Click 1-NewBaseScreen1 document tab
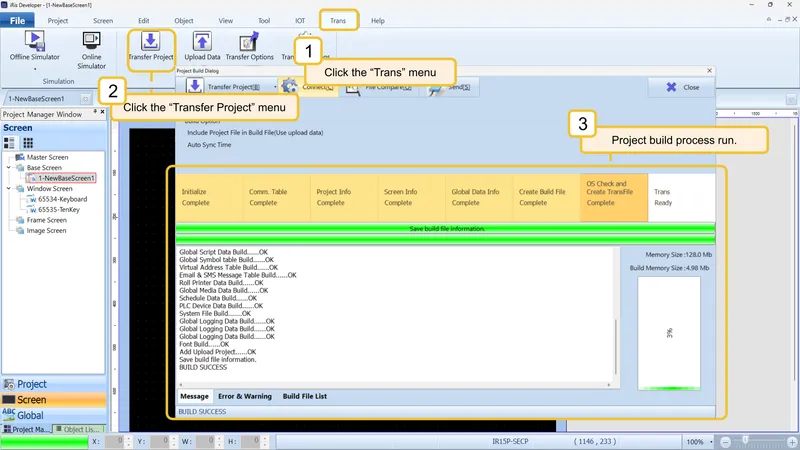Image resolution: width=800 pixels, height=450 pixels. [x=37, y=99]
